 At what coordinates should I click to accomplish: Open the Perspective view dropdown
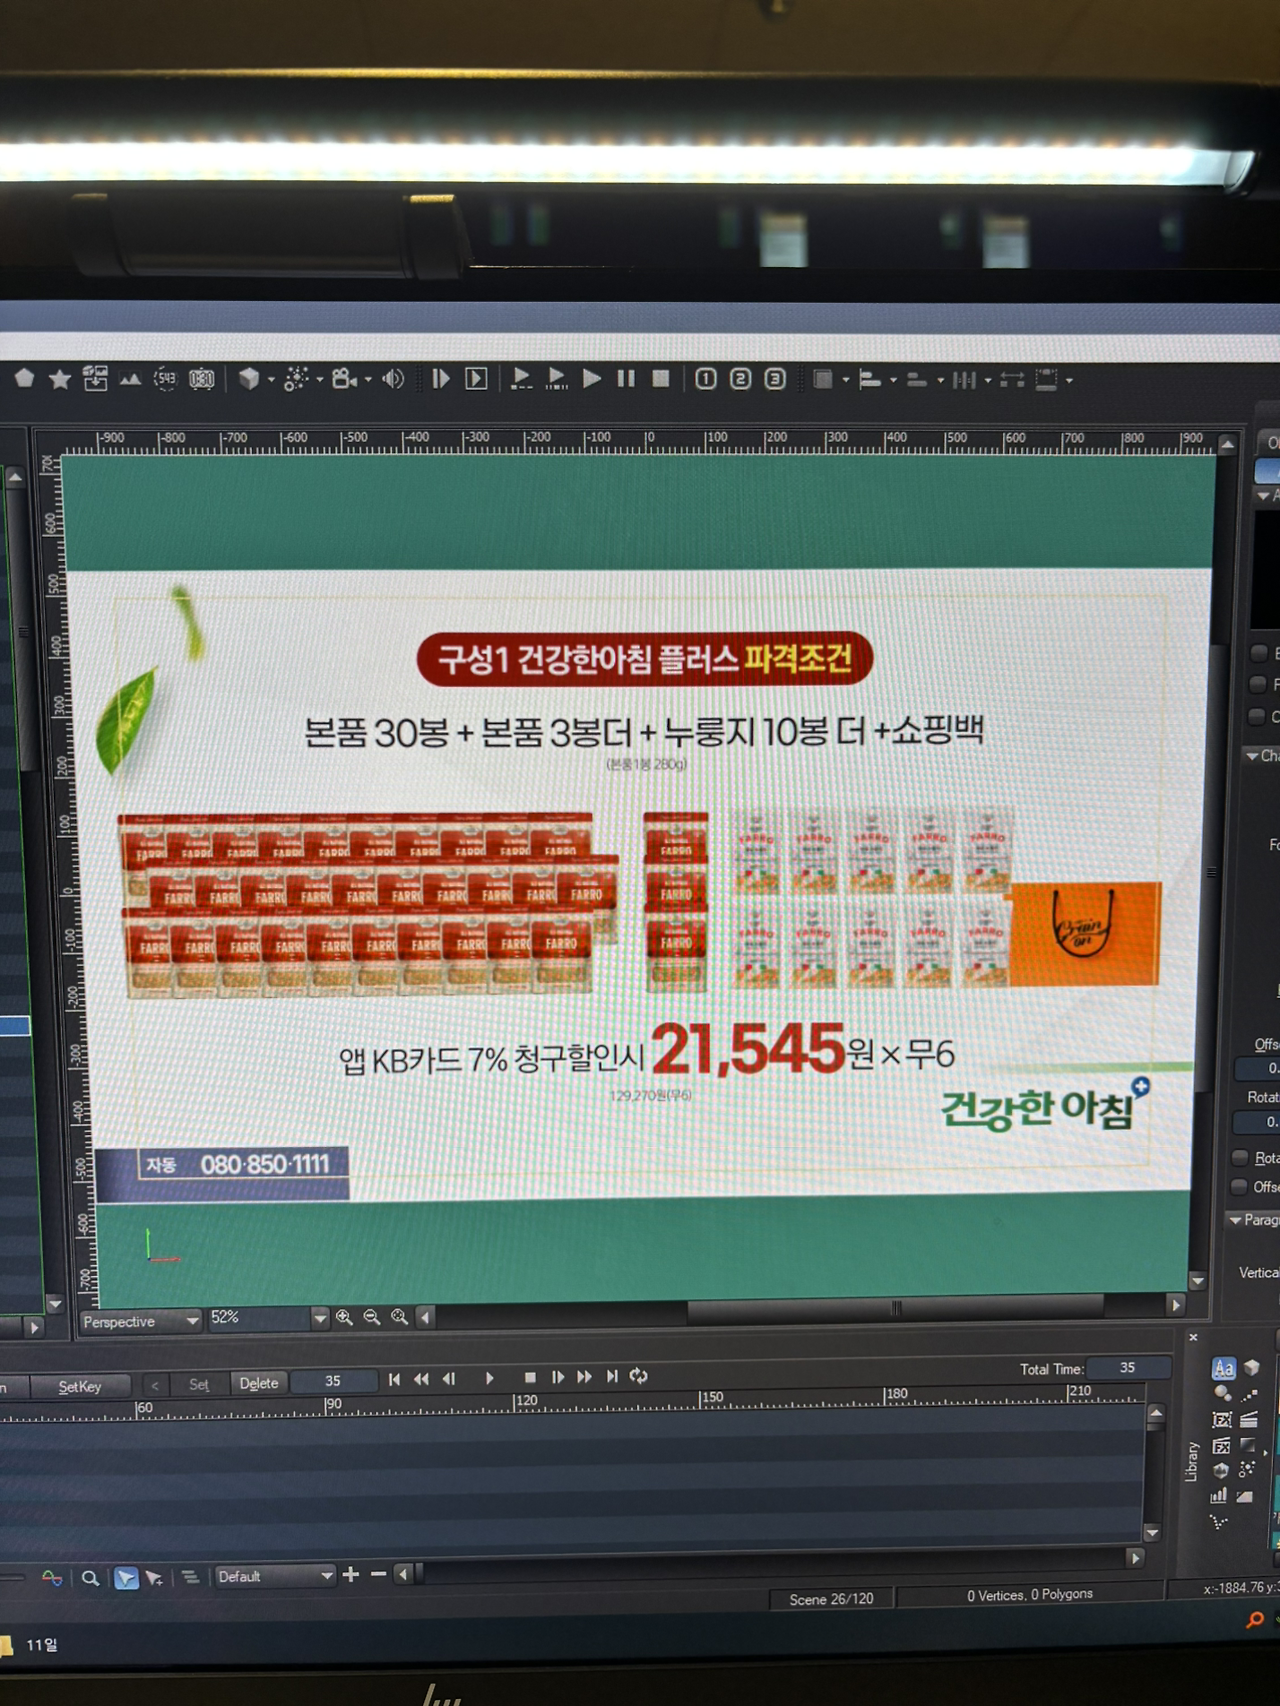point(141,1321)
